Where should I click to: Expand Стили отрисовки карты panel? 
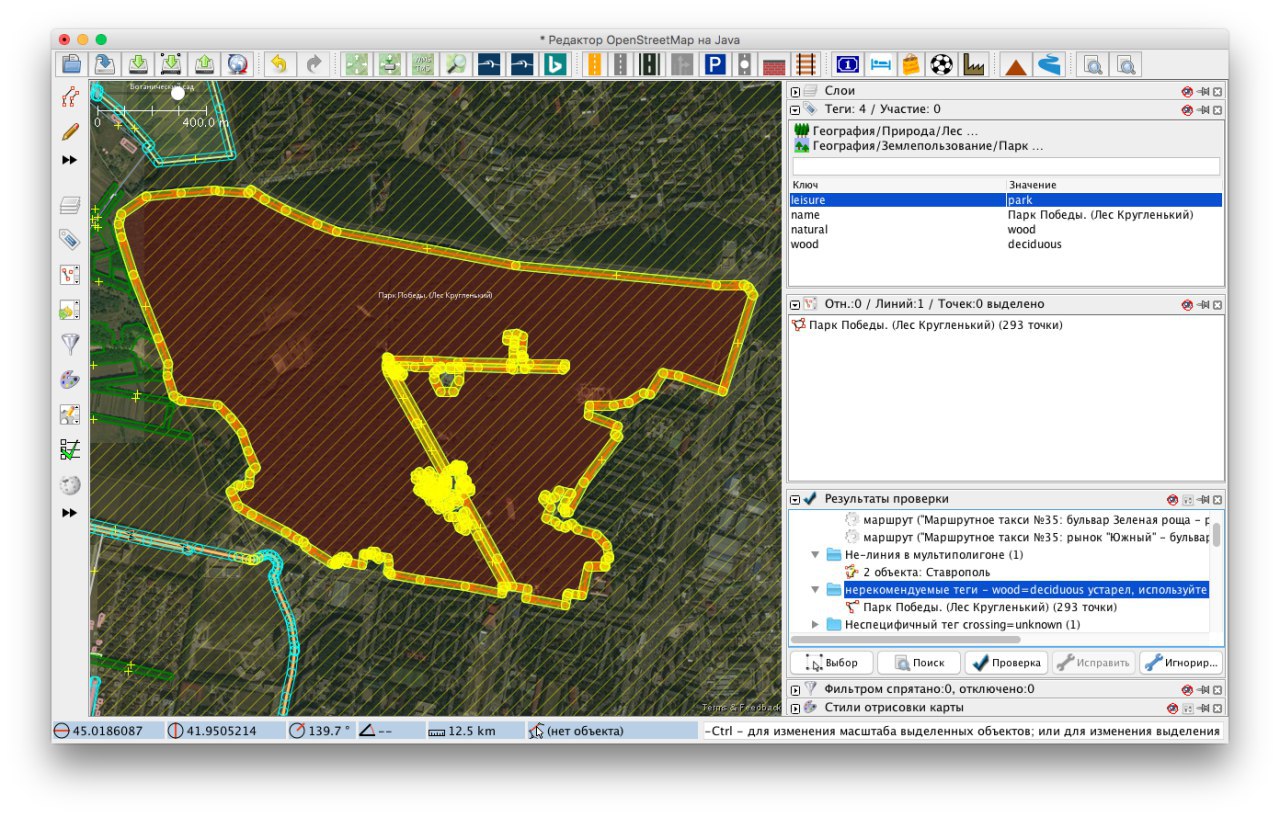(795, 708)
